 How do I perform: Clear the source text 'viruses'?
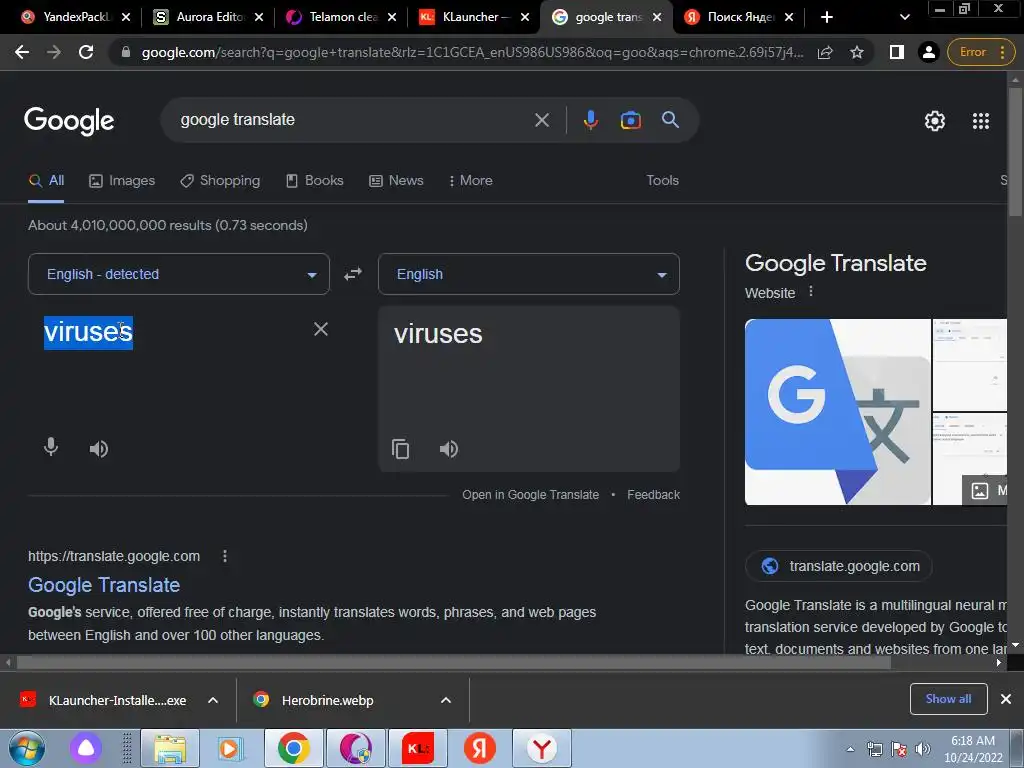[321, 329]
